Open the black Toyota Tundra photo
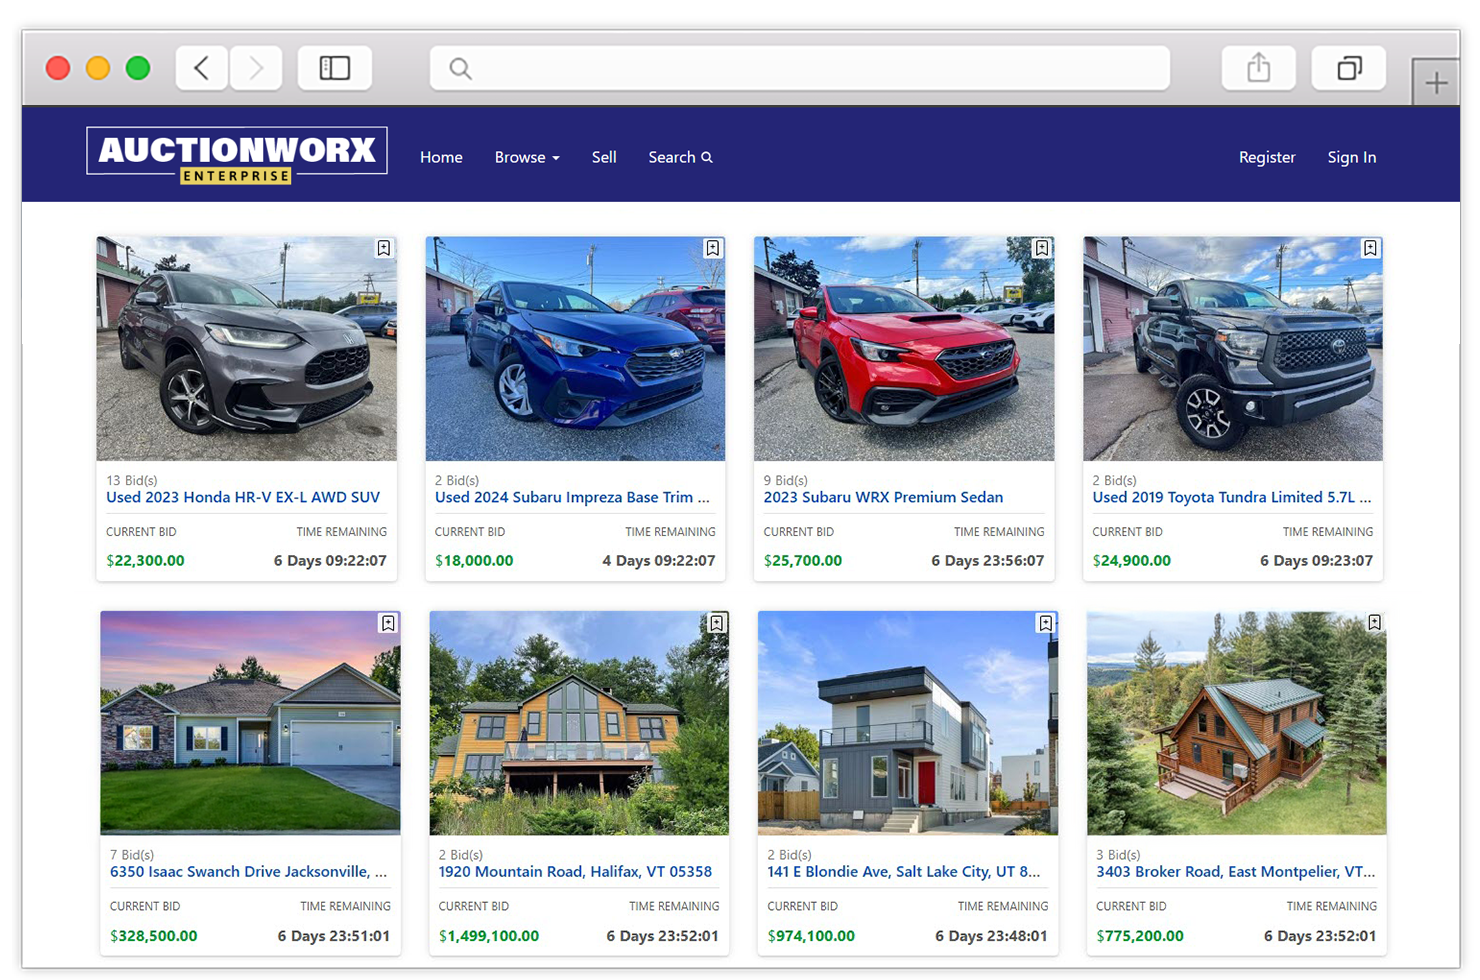Viewport: 1480px width, 980px height. [1233, 349]
